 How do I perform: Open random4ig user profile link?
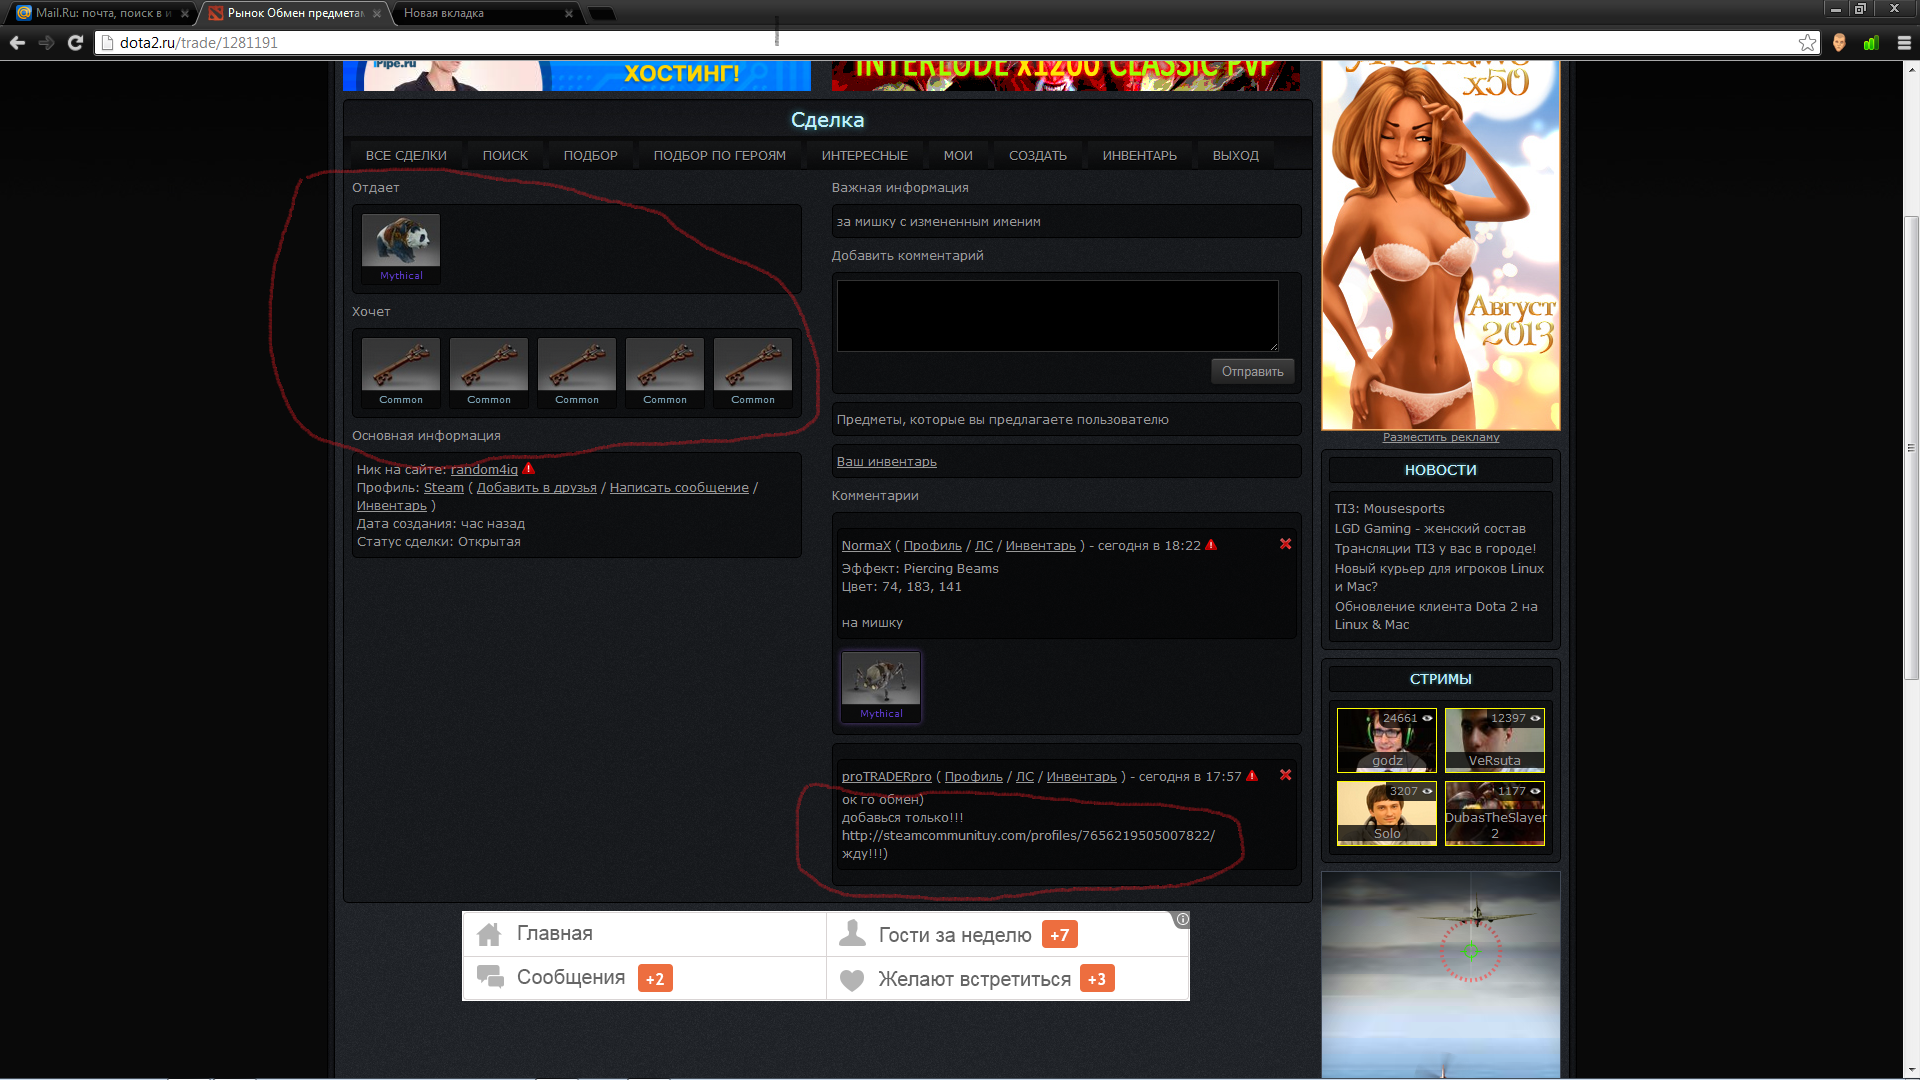(484, 469)
